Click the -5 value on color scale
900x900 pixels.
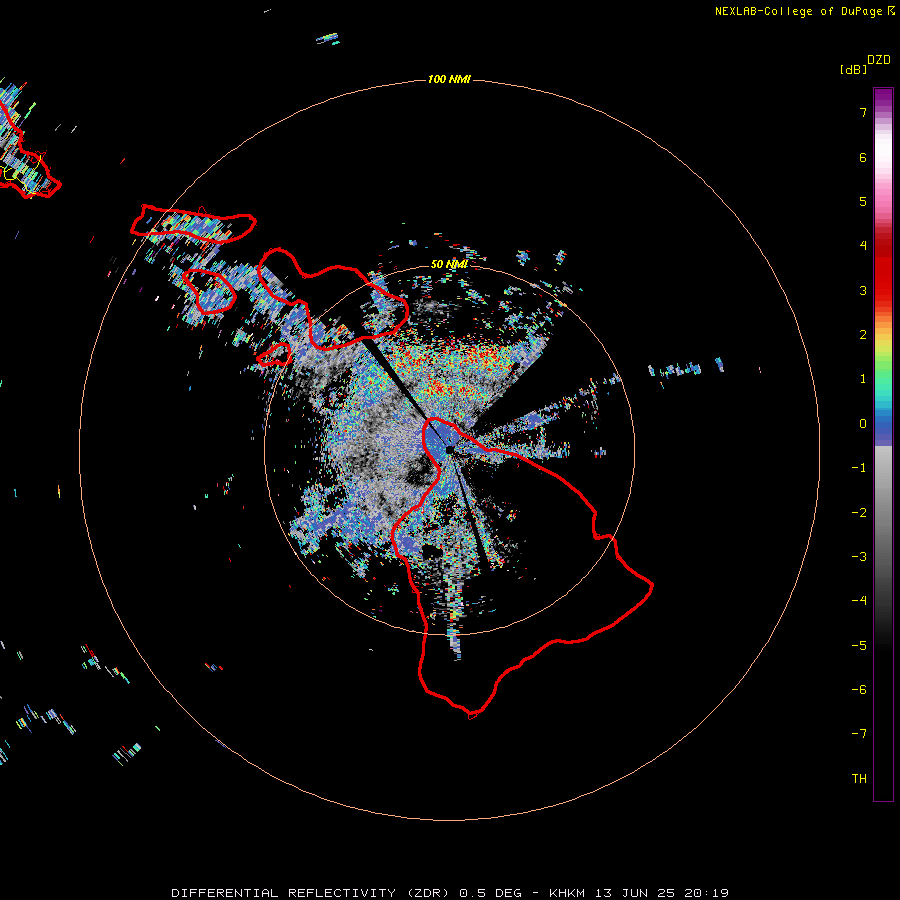click(859, 646)
